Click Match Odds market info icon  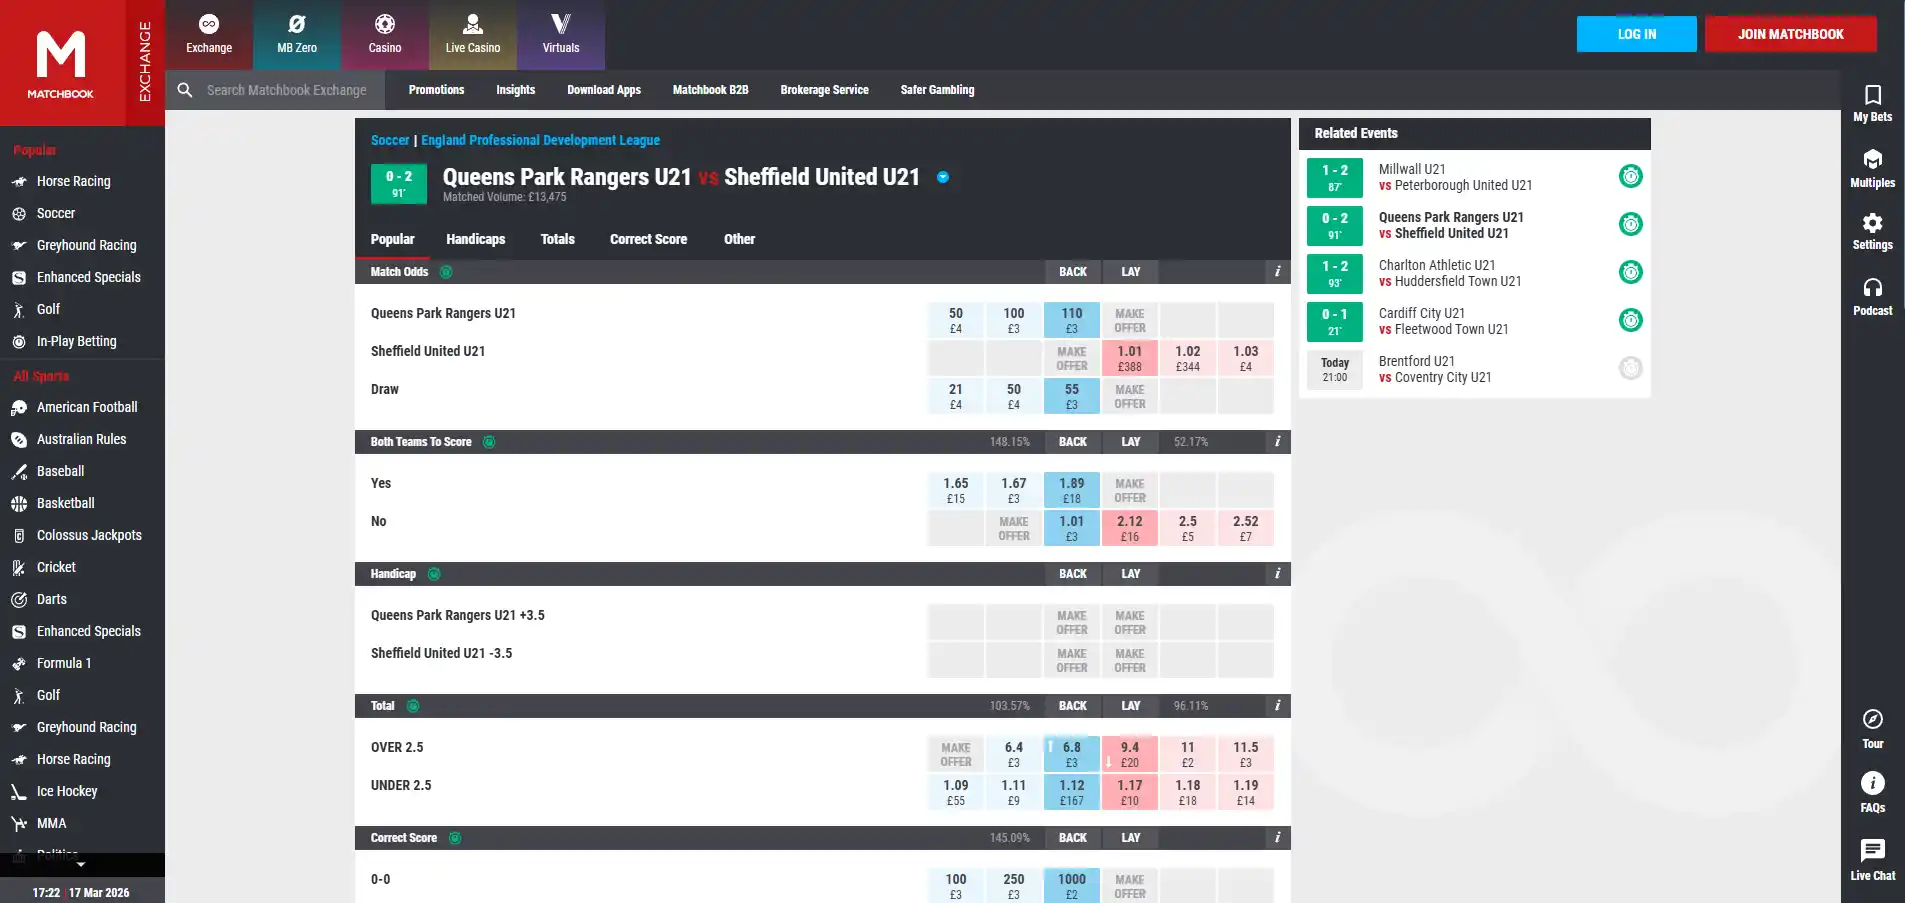[x=1277, y=272]
